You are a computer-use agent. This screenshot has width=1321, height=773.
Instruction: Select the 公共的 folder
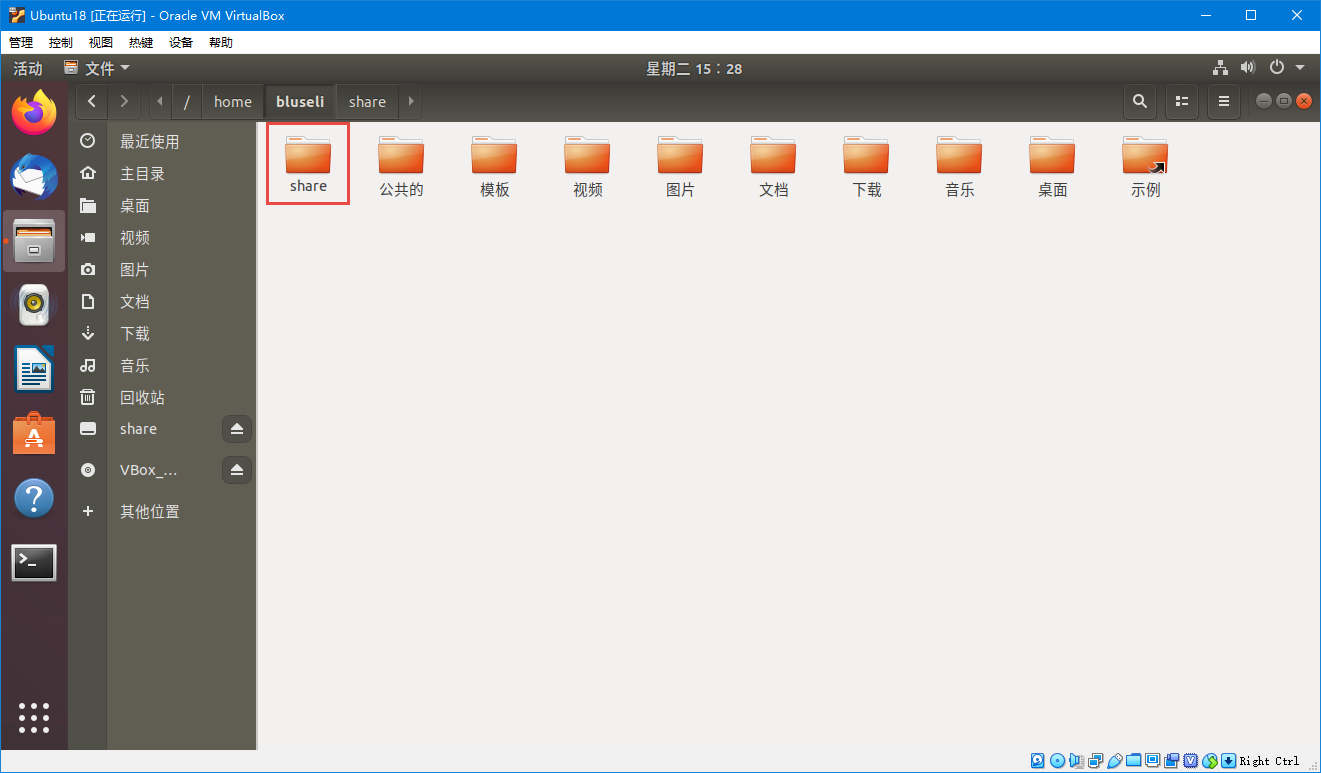[x=401, y=166]
